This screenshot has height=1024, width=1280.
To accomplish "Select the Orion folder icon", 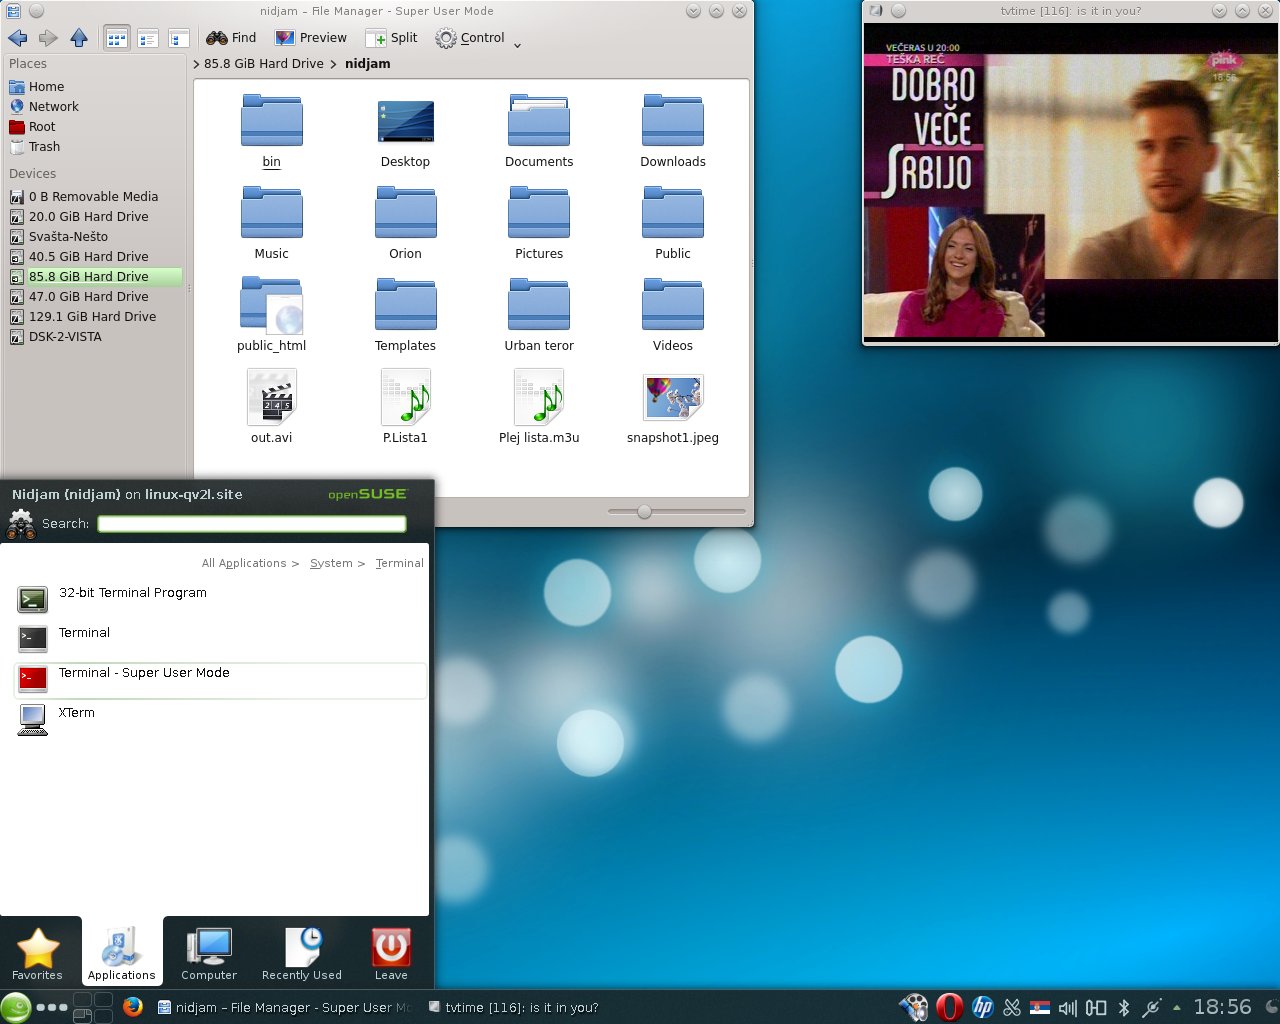I will pos(405,212).
